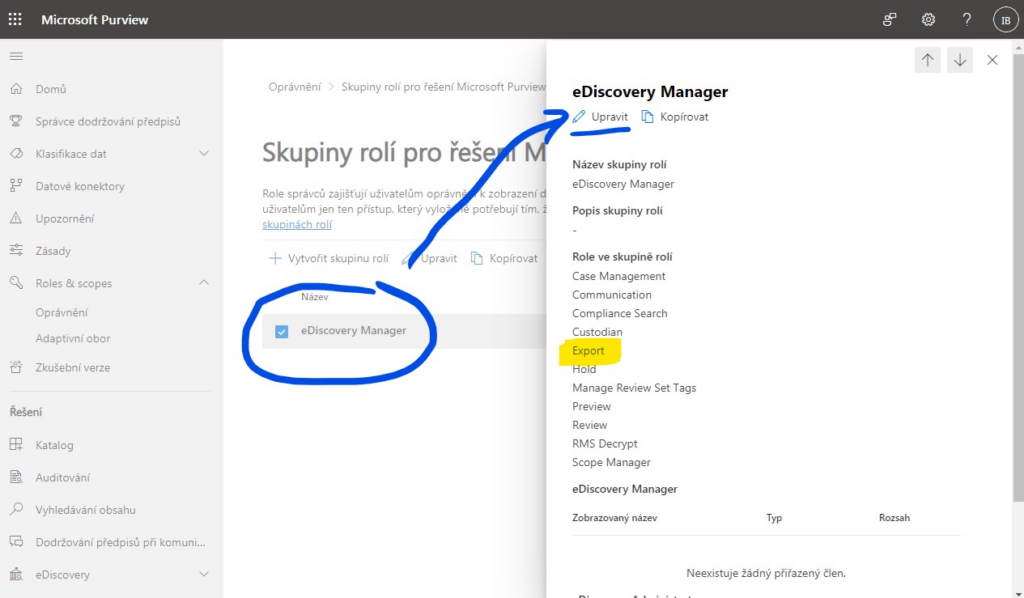Viewport: 1024px width, 598px height.
Task: Click the Správce dodržování předpisů trophy icon
Action: [x=16, y=121]
